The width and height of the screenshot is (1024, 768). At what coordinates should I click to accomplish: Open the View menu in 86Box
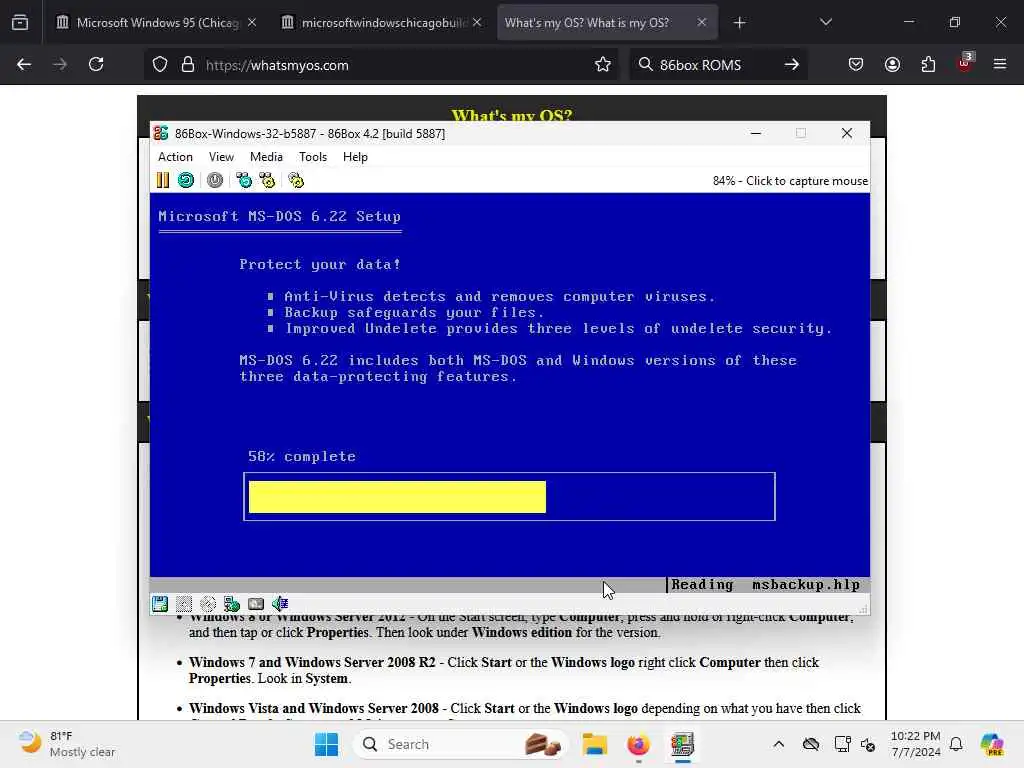point(221,157)
